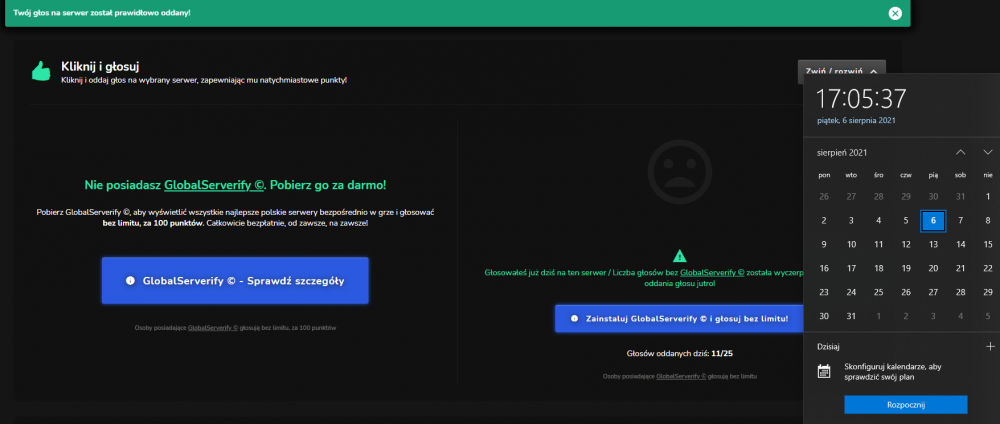Open GlobalServerify link below the vote counter
Viewport: 1000px width, 424px height.
[680, 376]
